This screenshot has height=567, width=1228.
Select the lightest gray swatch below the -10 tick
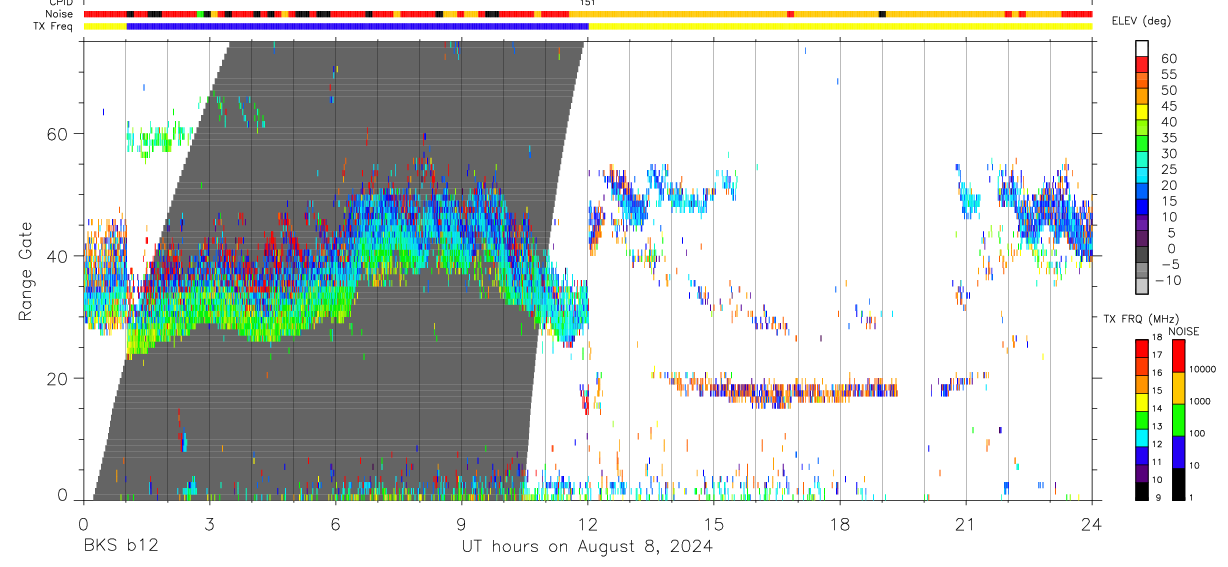pyautogui.click(x=1142, y=285)
